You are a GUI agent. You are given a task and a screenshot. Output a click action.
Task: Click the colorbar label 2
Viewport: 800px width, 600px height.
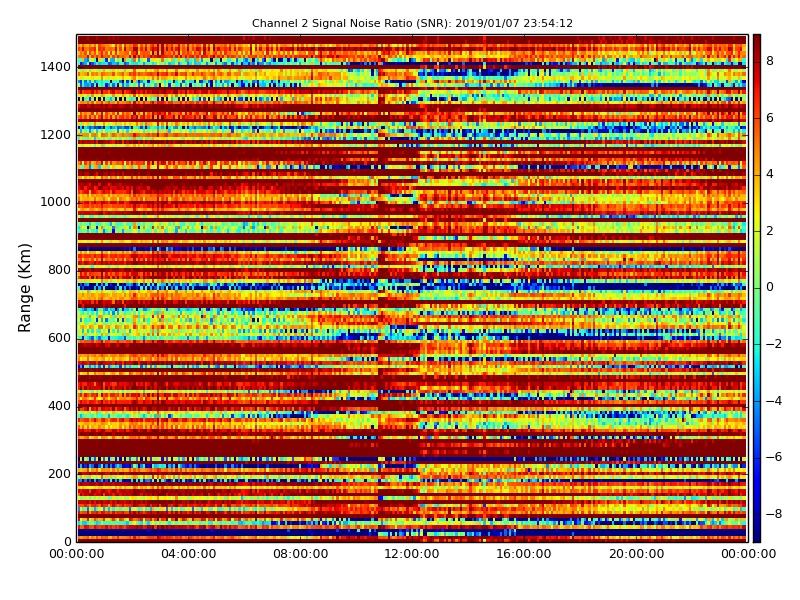coord(770,231)
